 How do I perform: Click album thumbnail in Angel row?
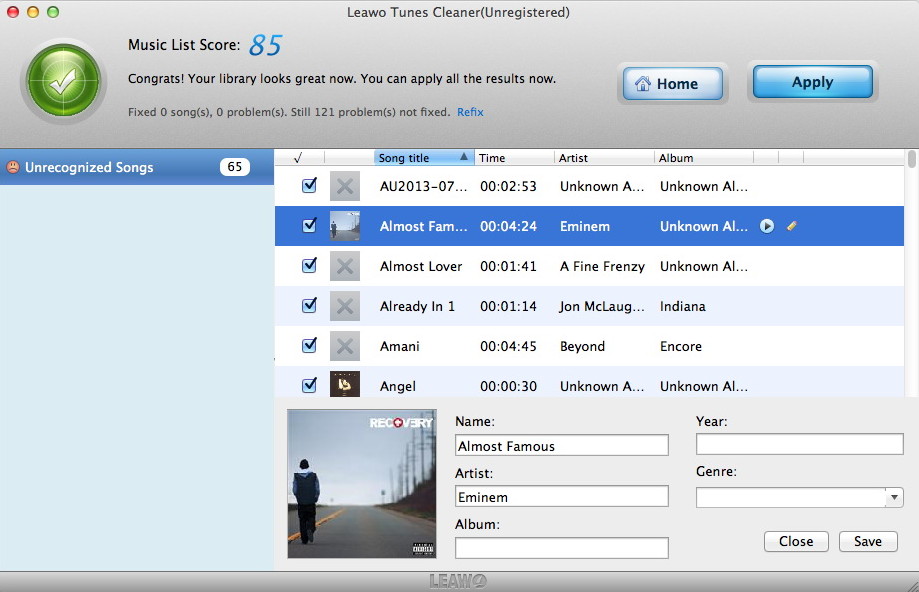(345, 385)
